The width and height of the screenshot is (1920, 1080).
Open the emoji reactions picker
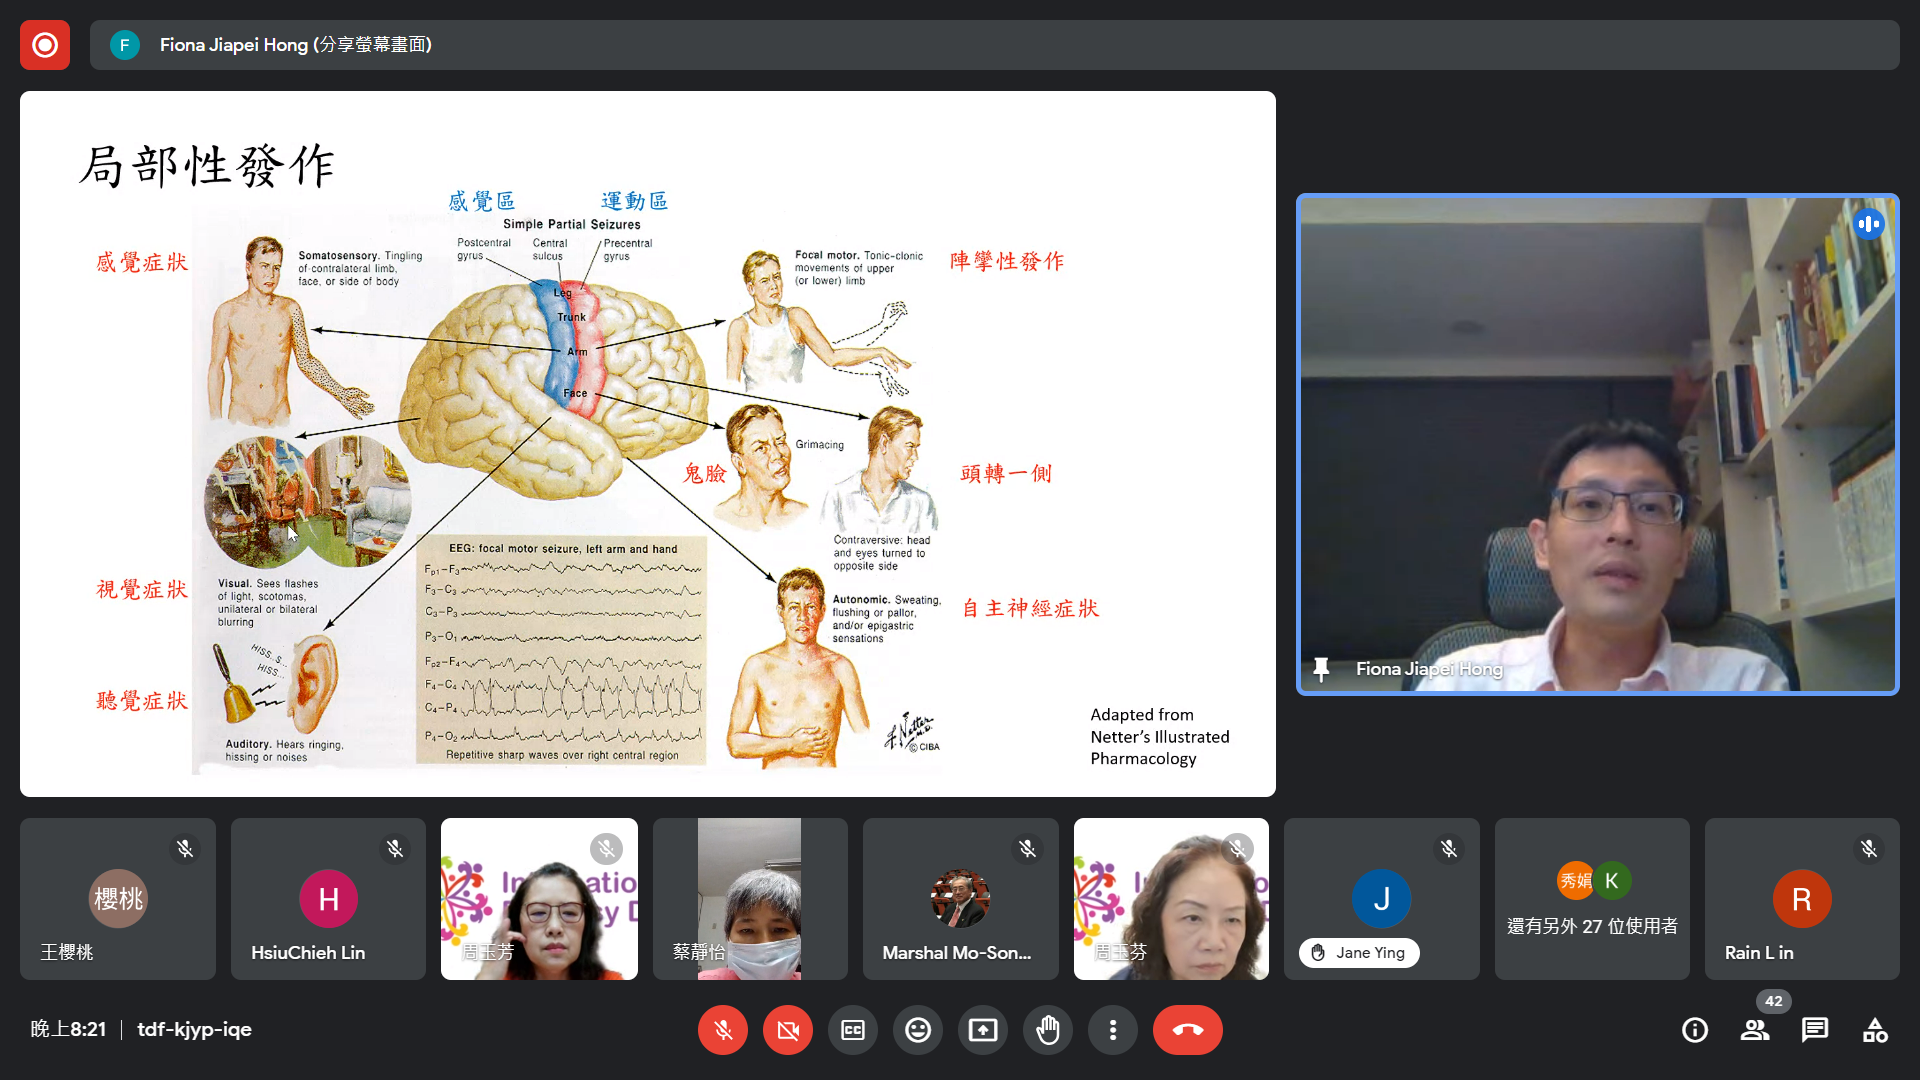918,1030
